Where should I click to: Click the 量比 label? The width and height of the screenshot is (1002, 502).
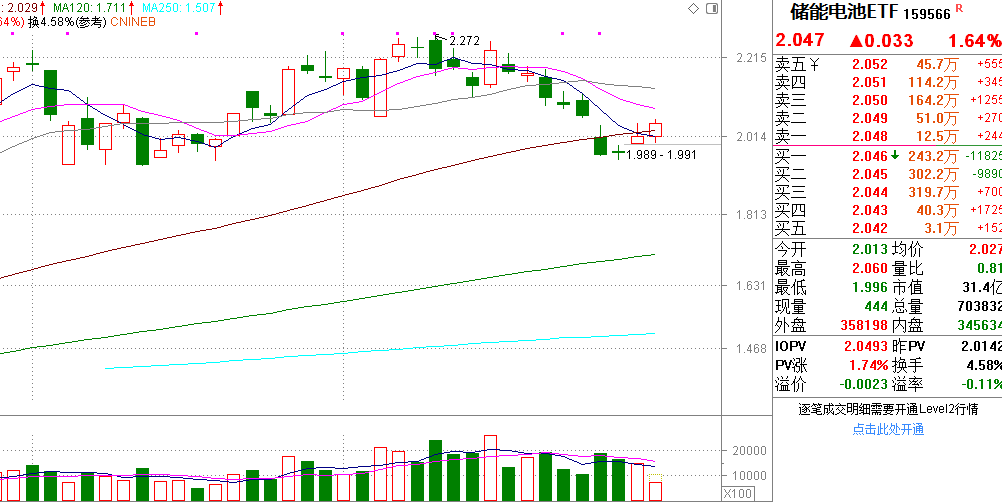[x=908, y=268]
